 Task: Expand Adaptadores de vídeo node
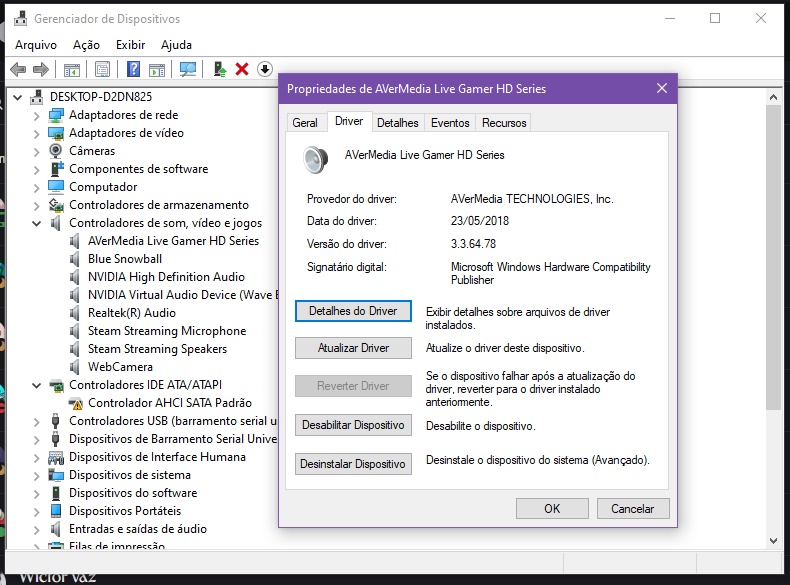point(36,134)
